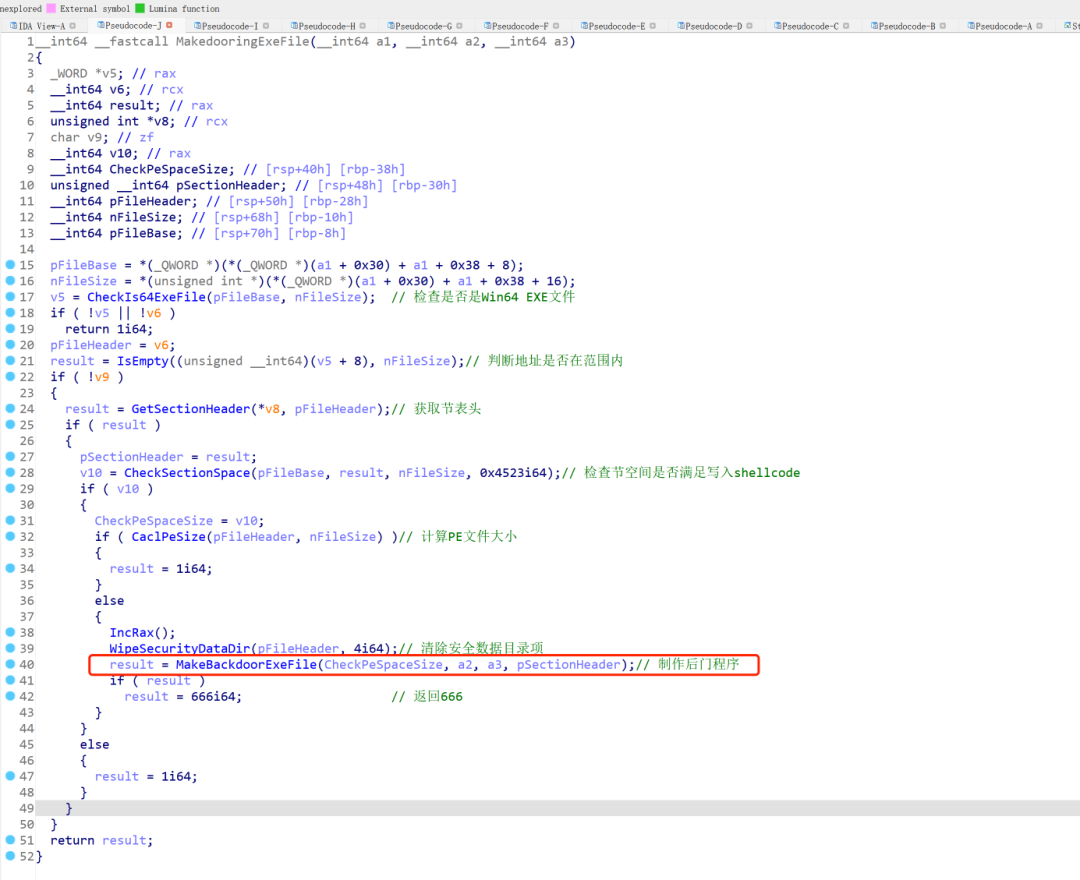Screen dimensions: 1080x880
Task: Close the Pseudocode-E tab
Action: coord(653,26)
